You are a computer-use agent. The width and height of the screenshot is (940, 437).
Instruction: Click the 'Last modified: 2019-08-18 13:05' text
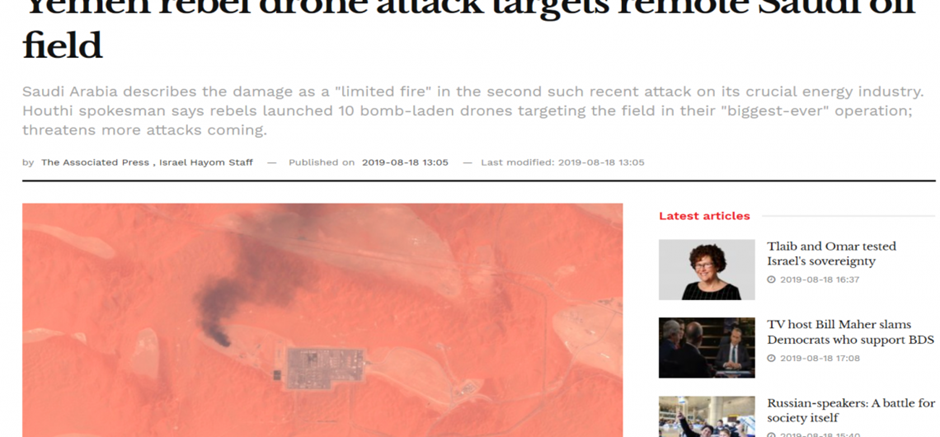pyautogui.click(x=562, y=162)
